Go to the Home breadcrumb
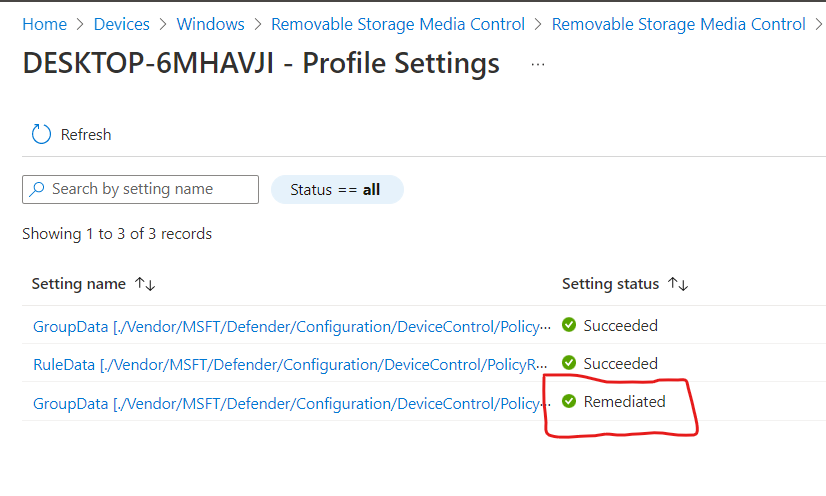The height and width of the screenshot is (496, 826). click(x=44, y=24)
